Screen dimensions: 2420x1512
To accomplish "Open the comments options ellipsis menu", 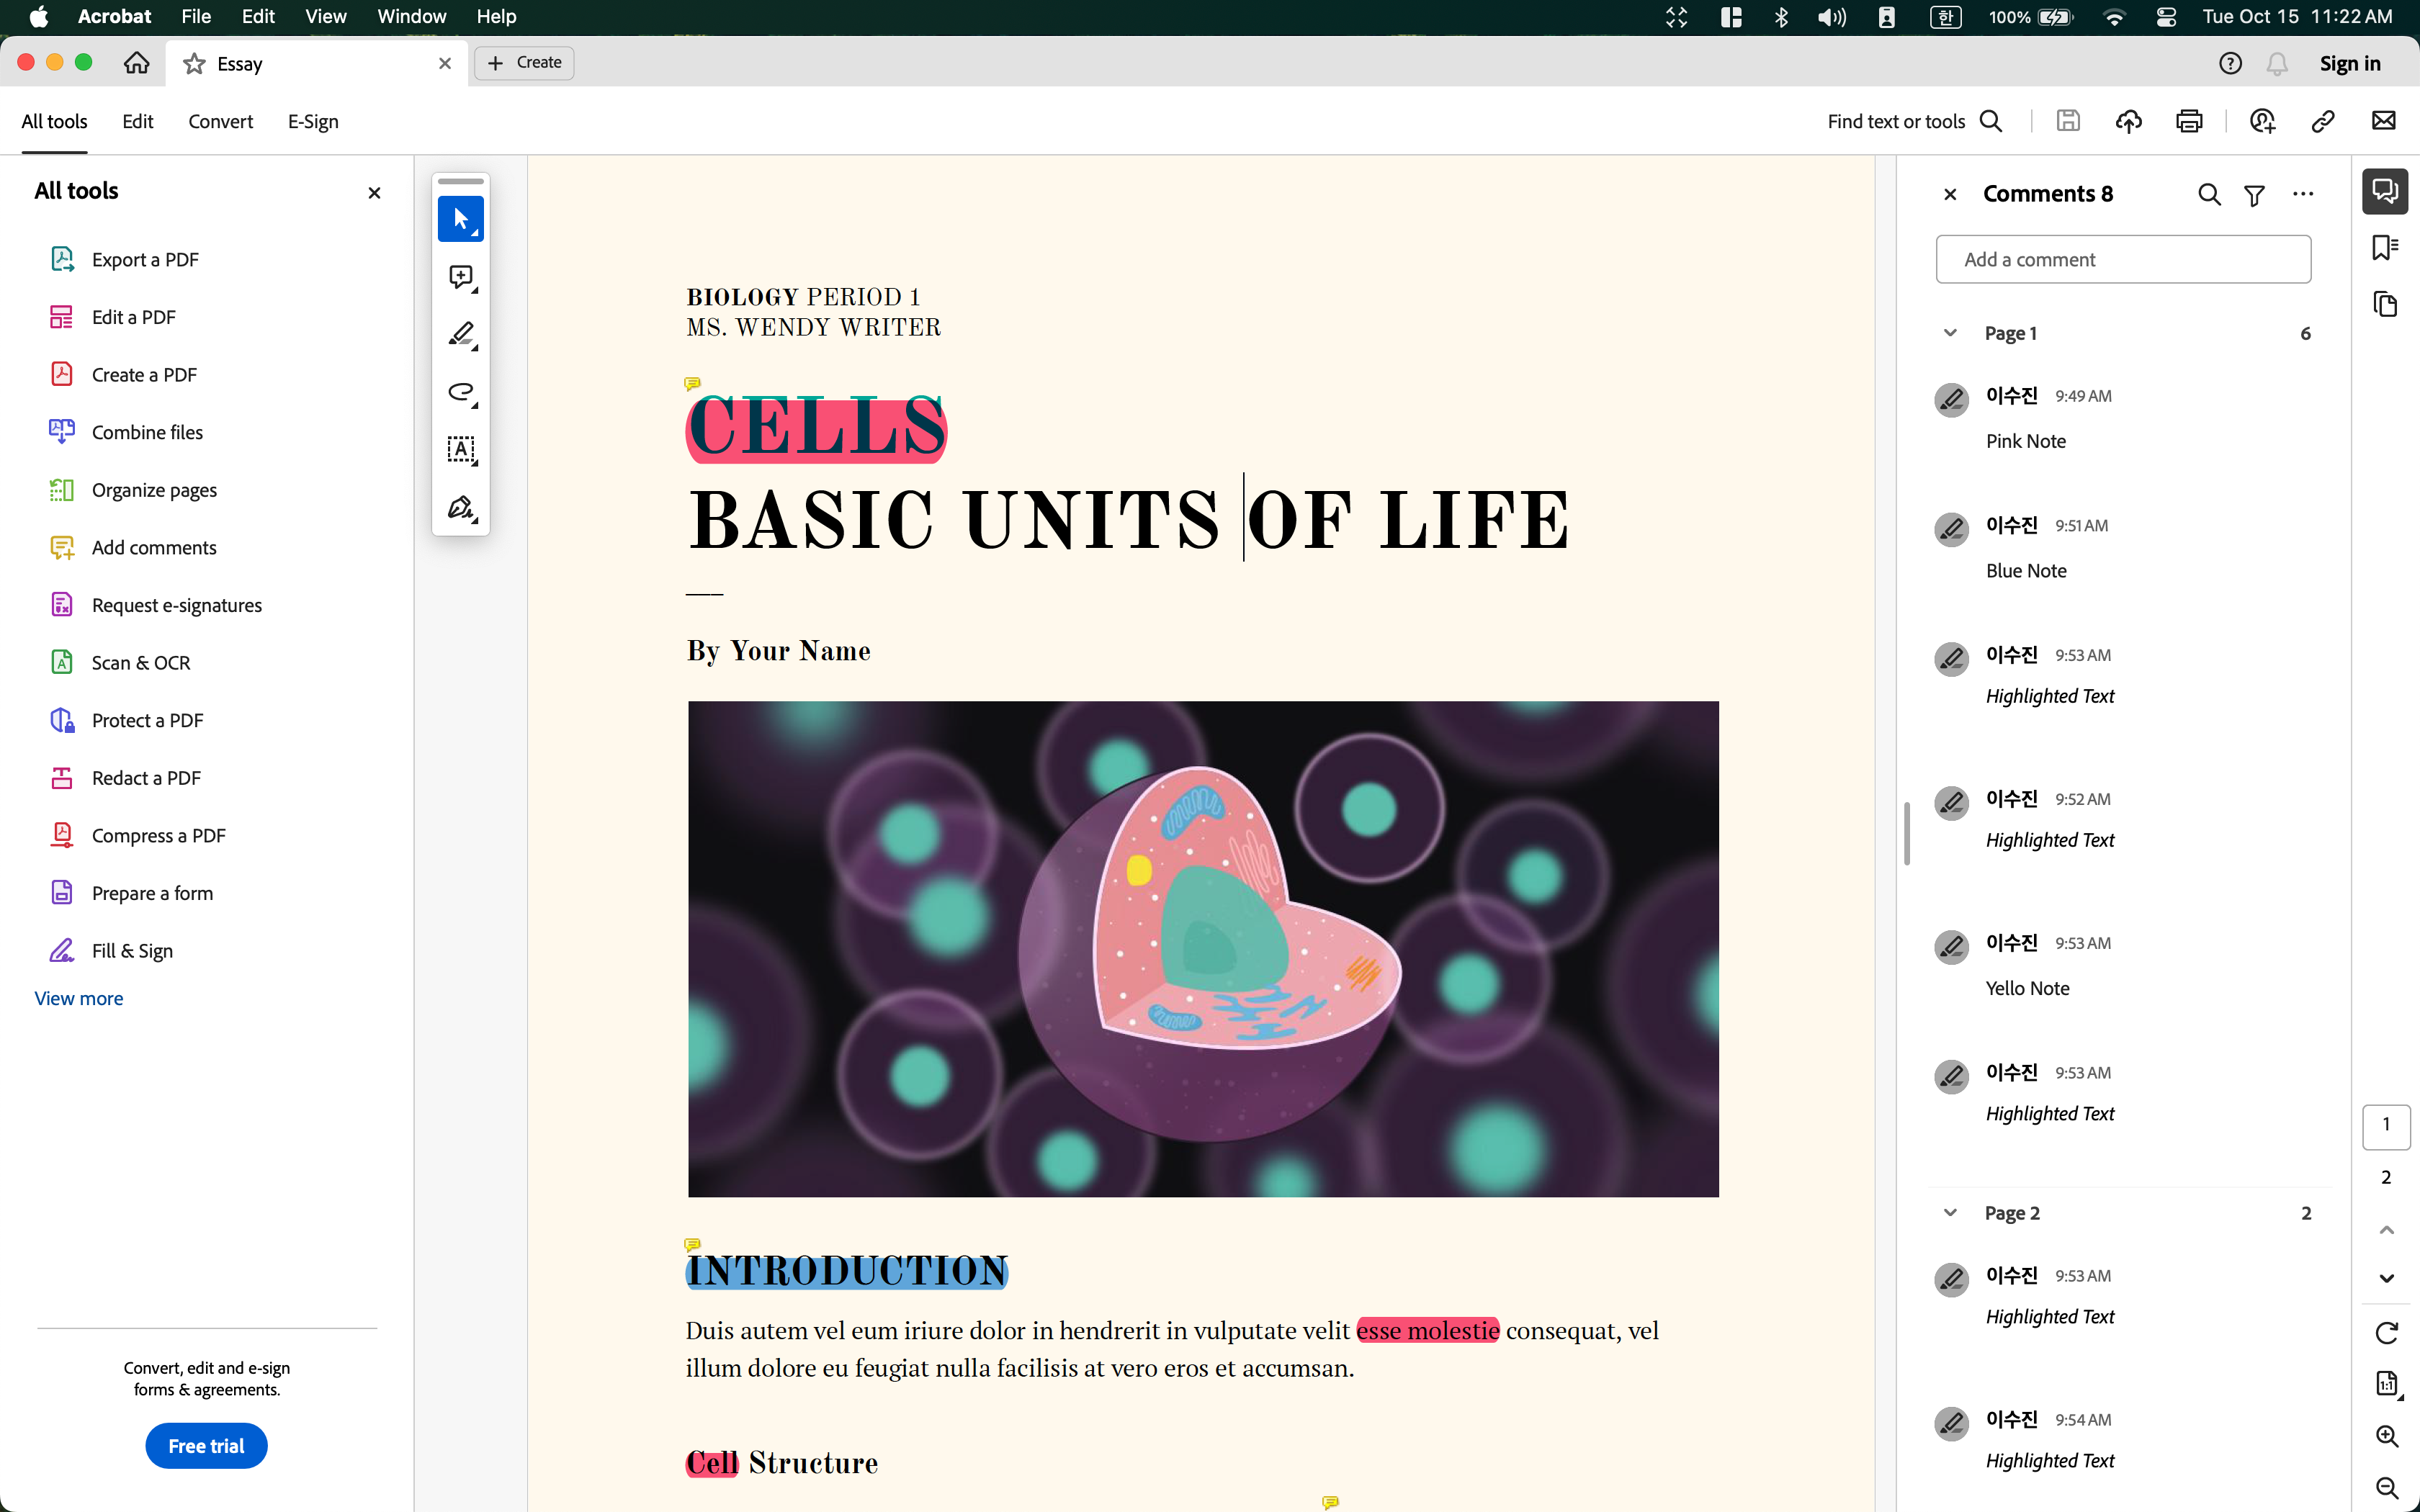I will click(x=2303, y=195).
